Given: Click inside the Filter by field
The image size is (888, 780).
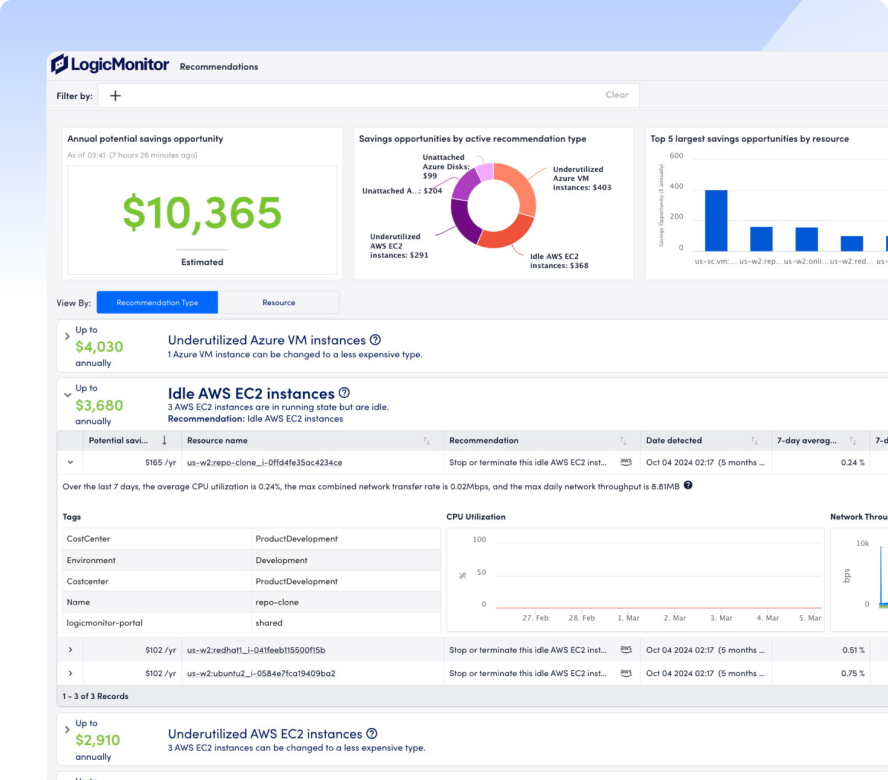Looking at the screenshot, I should tap(369, 96).
